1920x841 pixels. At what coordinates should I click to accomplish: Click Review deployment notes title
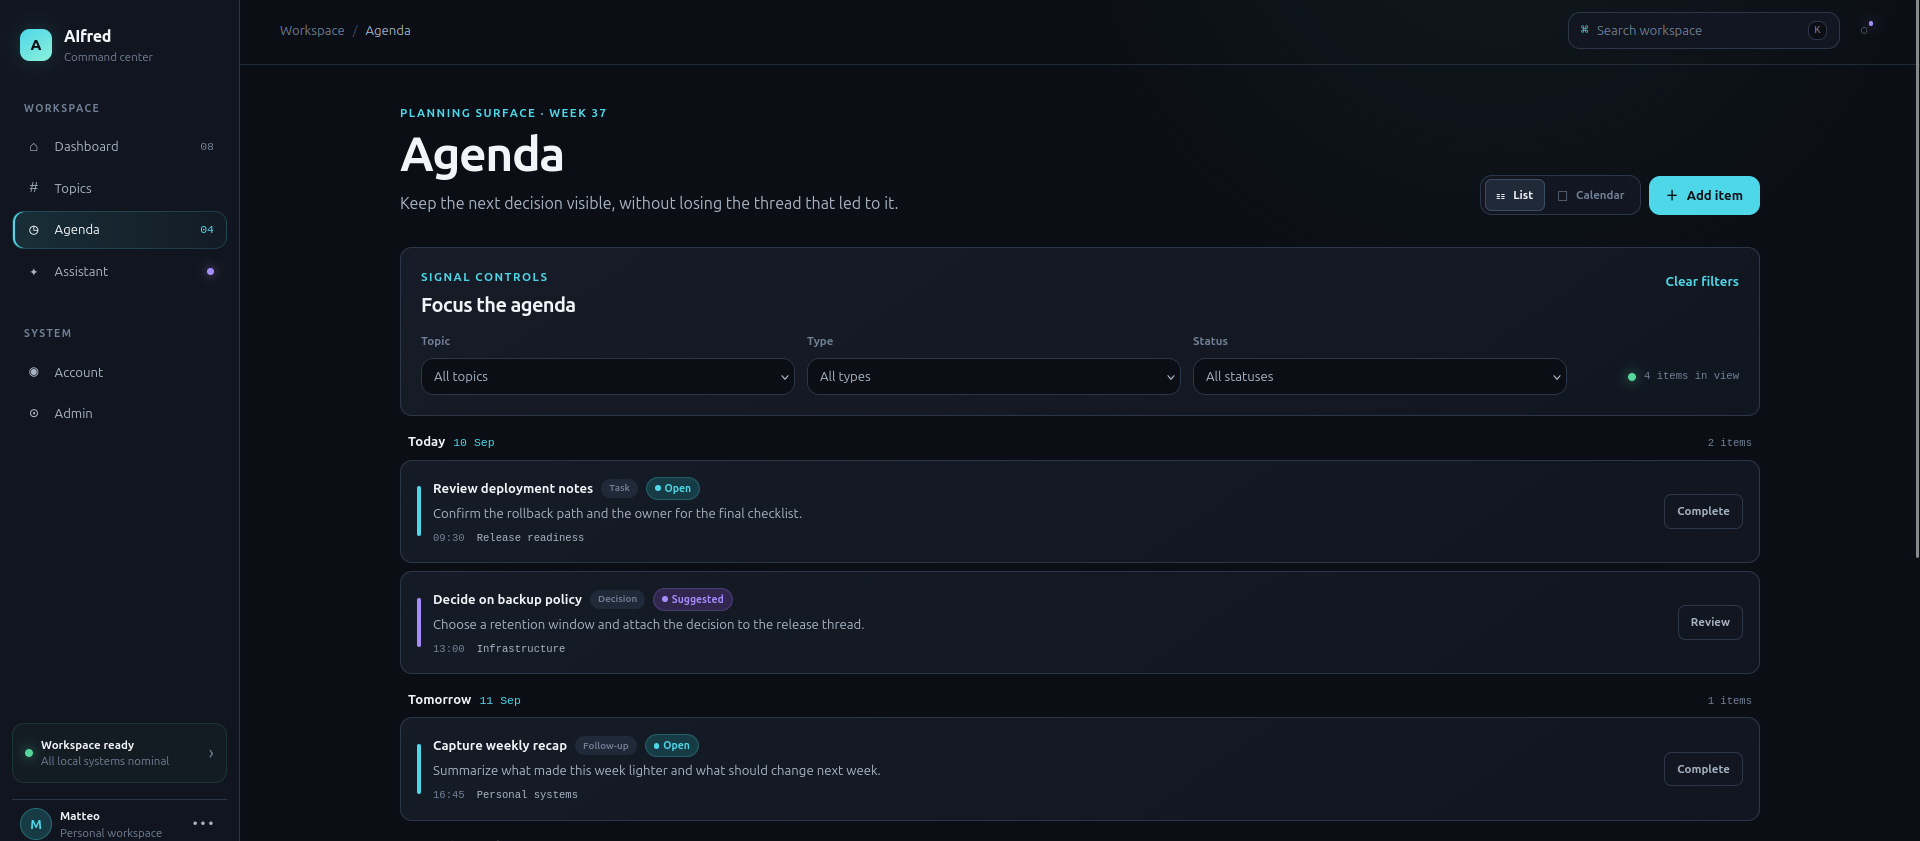click(513, 489)
